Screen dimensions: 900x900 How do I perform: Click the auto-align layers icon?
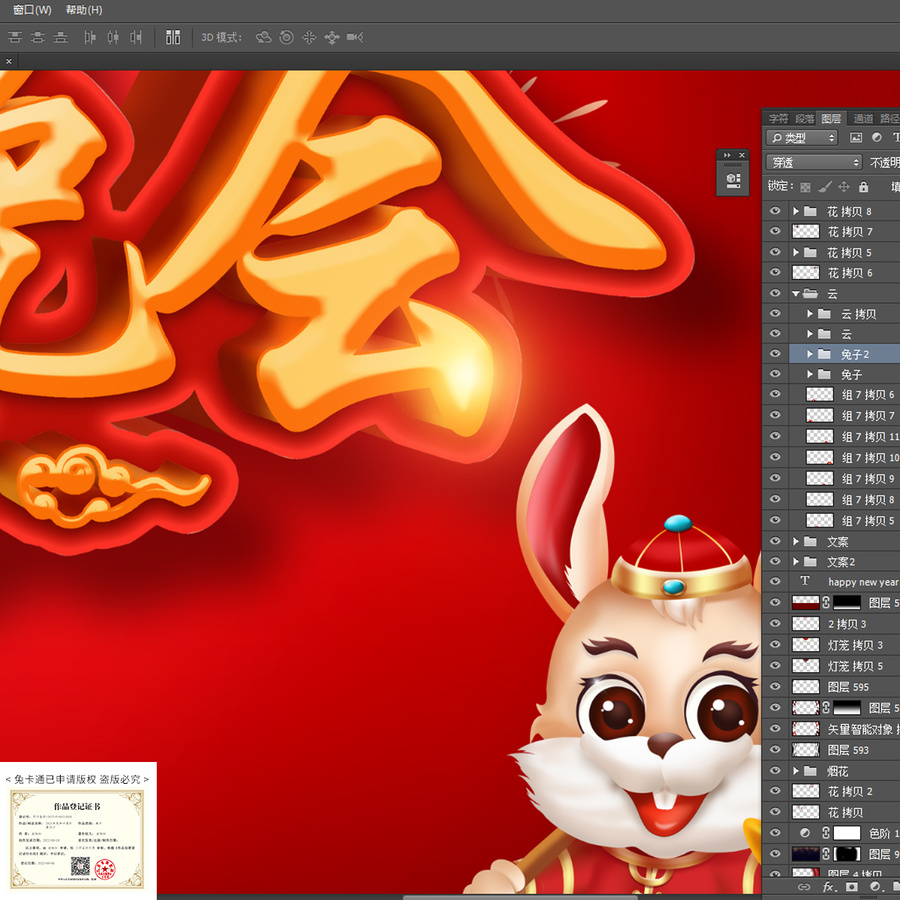[x=173, y=37]
